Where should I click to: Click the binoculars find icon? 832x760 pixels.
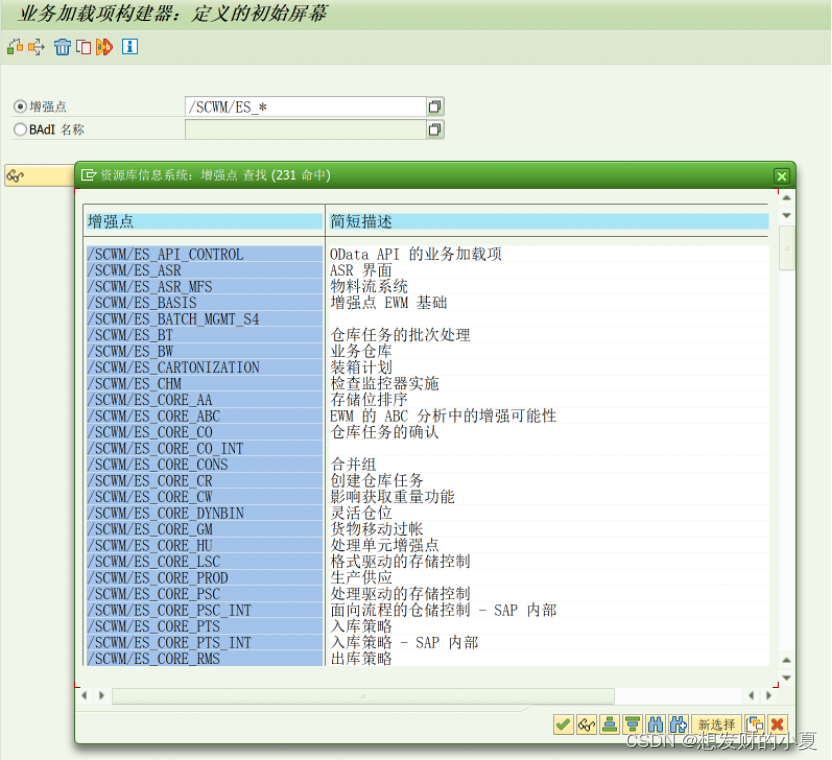pyautogui.click(x=655, y=724)
